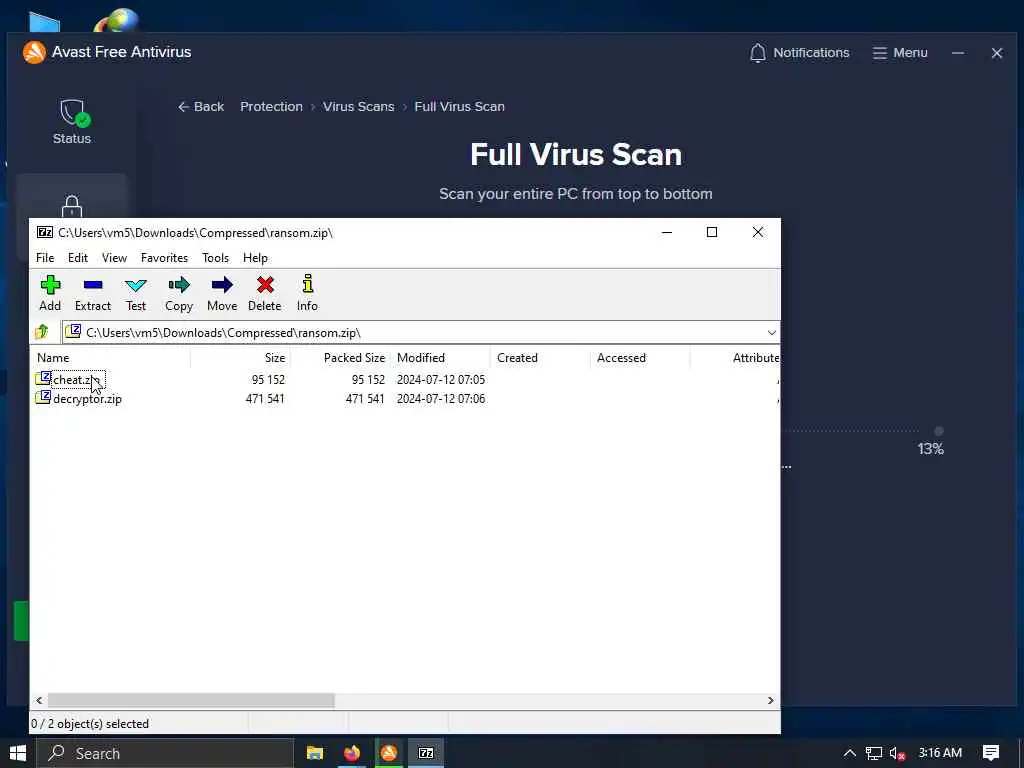Switch to Avast via the taskbar icon
This screenshot has width=1024, height=768.
(x=389, y=753)
